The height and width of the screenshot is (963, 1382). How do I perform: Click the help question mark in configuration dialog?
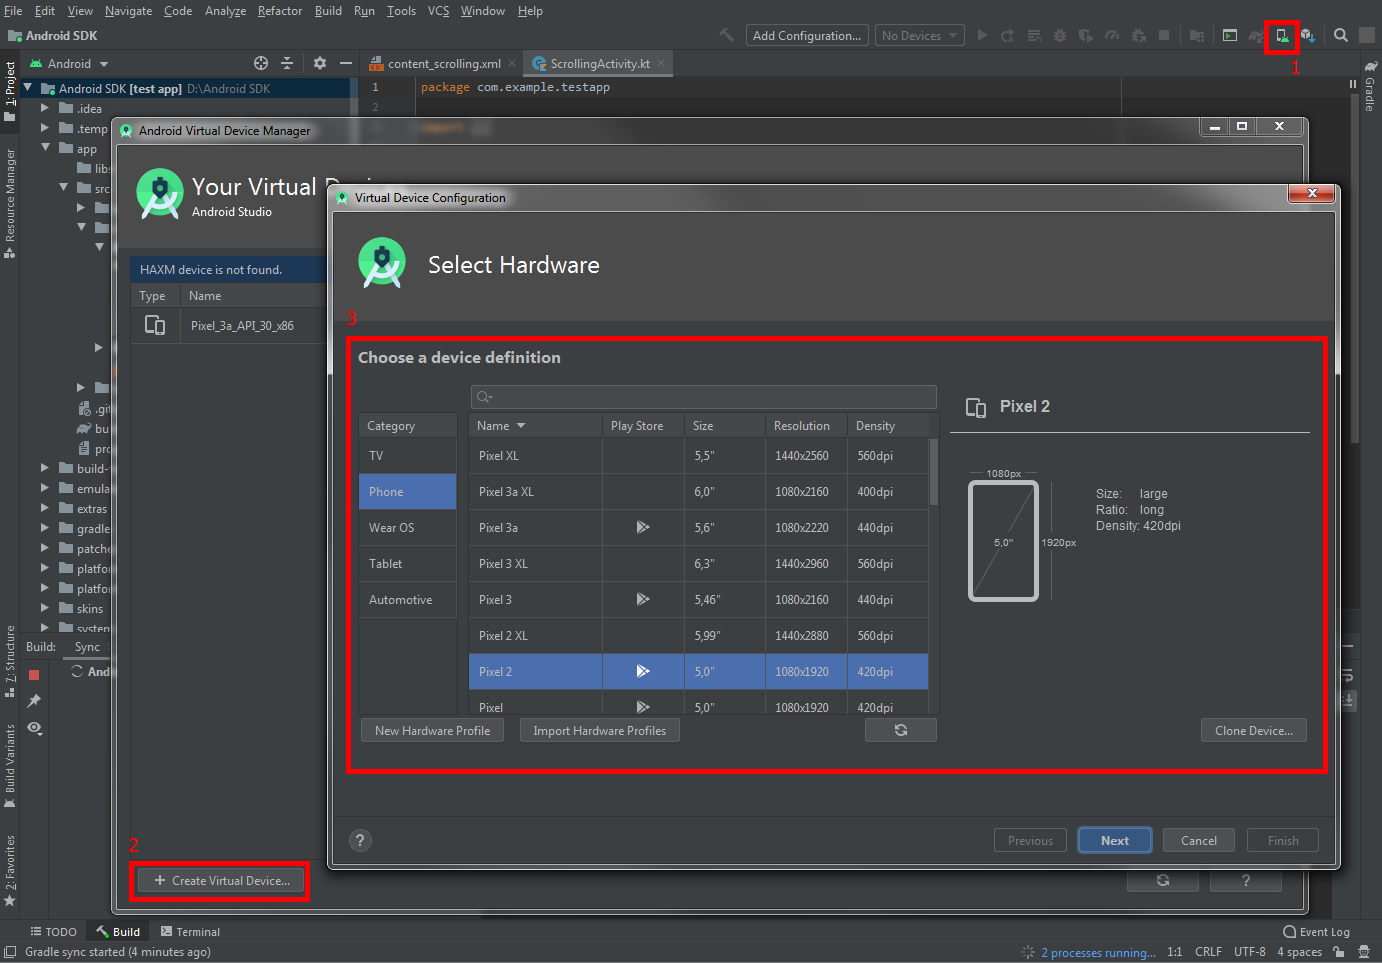tap(360, 841)
